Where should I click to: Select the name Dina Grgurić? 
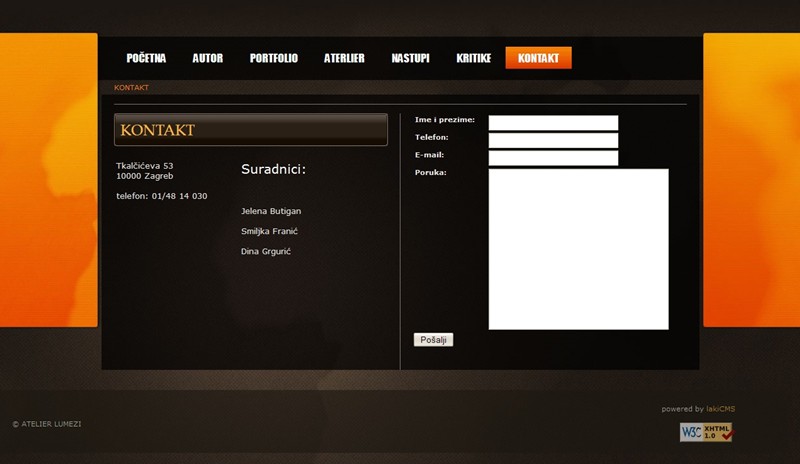[265, 252]
